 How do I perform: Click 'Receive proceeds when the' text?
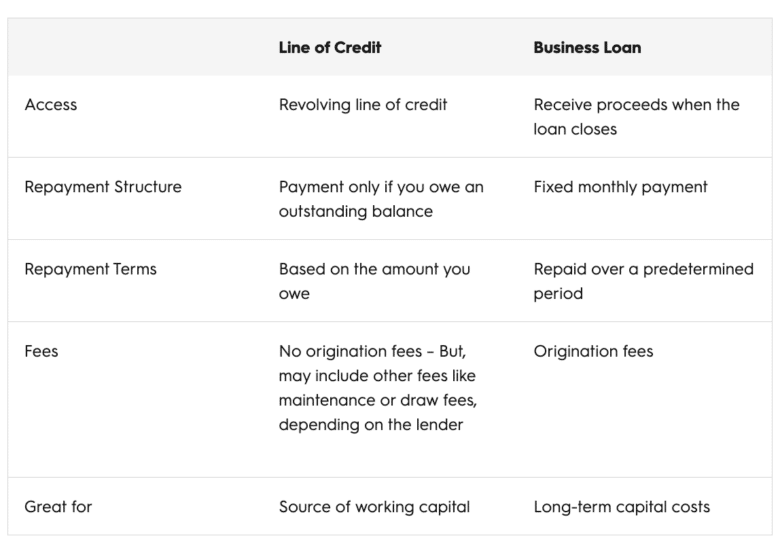pyautogui.click(x=636, y=105)
